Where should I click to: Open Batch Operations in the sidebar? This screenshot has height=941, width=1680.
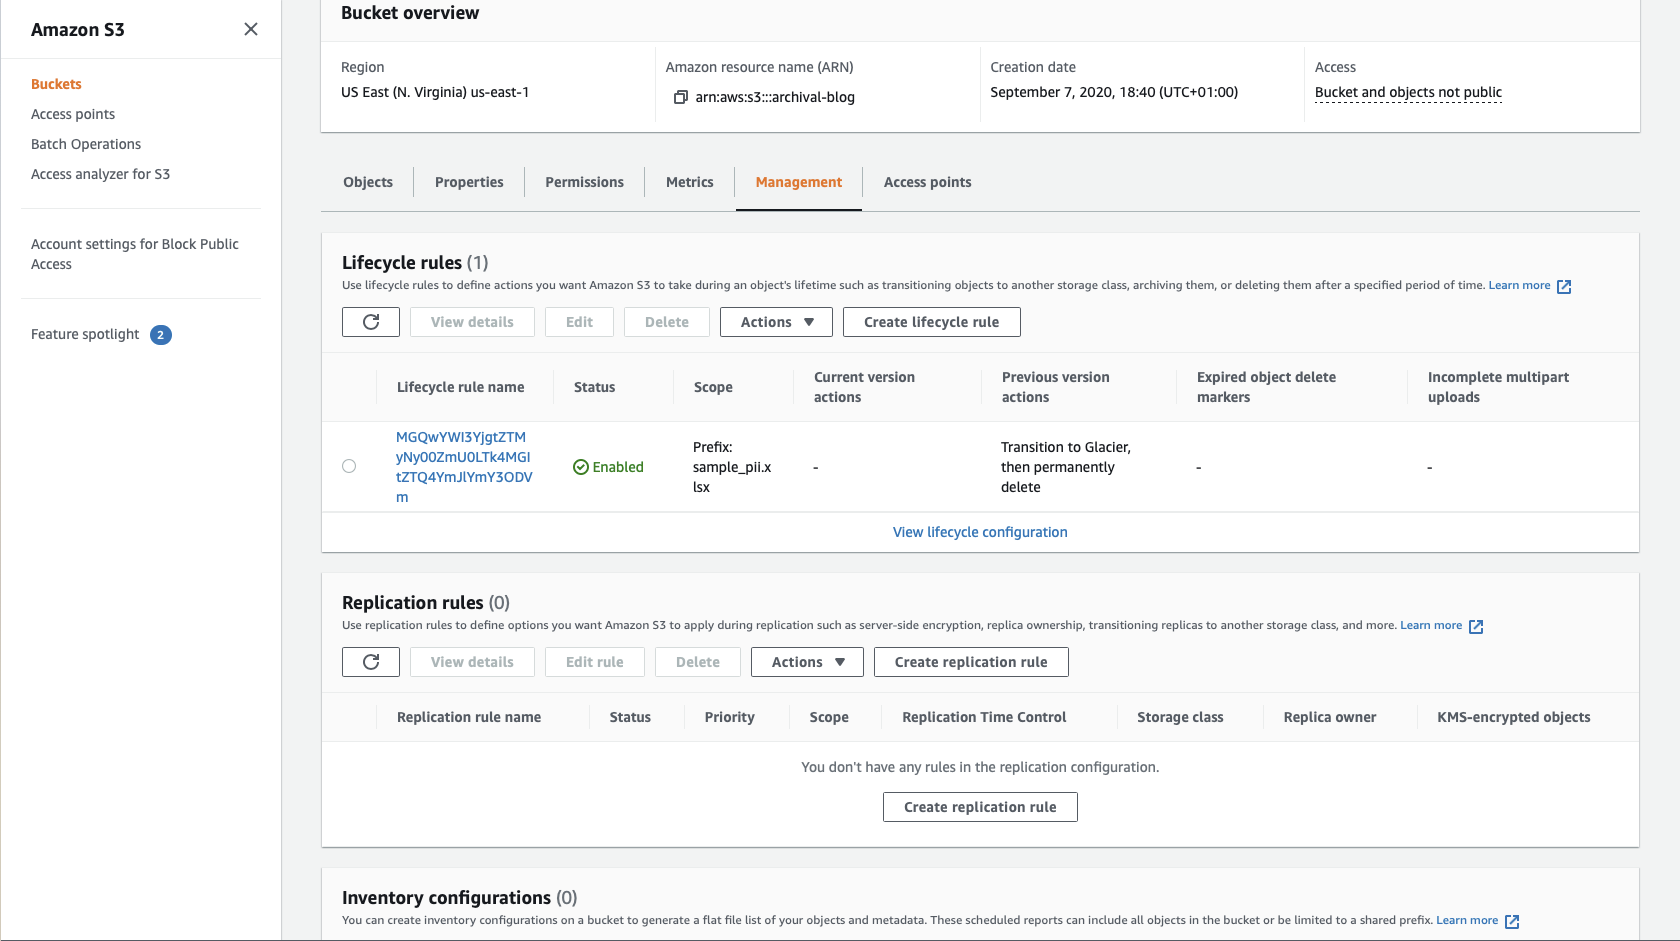pyautogui.click(x=86, y=144)
